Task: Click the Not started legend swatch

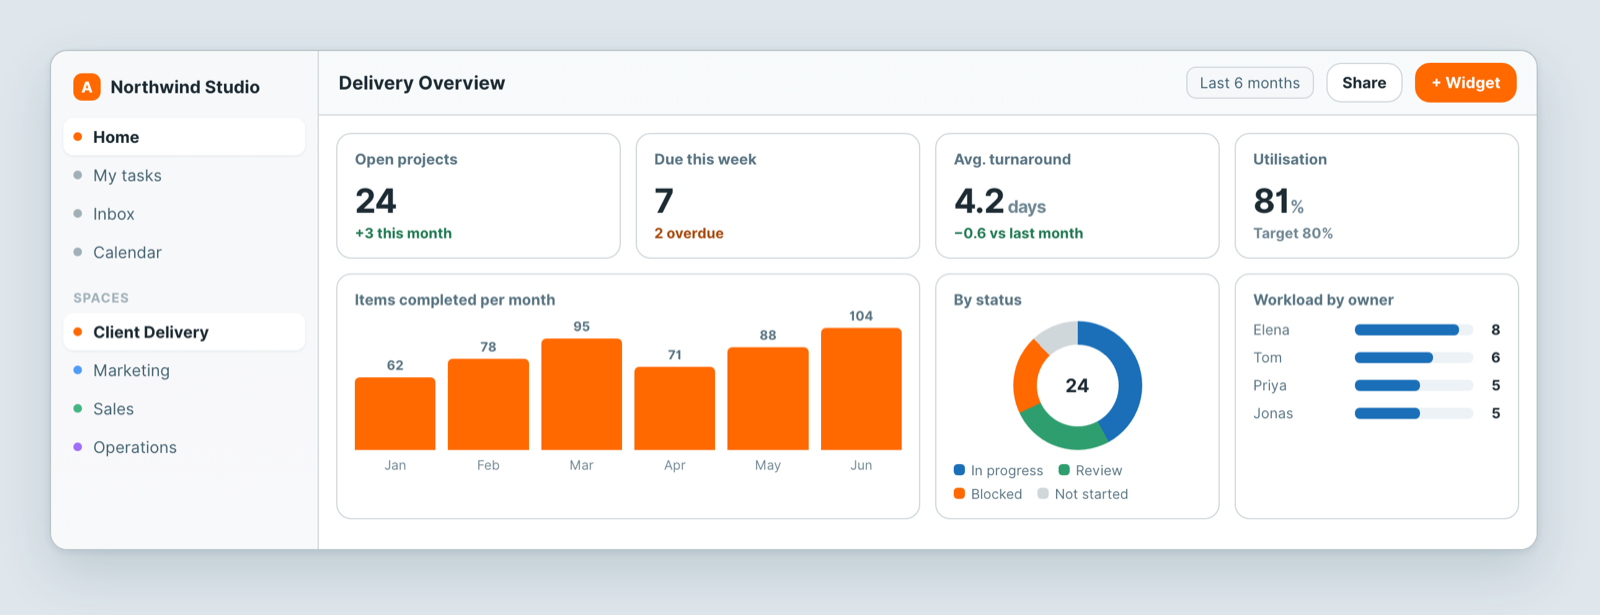Action: pos(1043,494)
